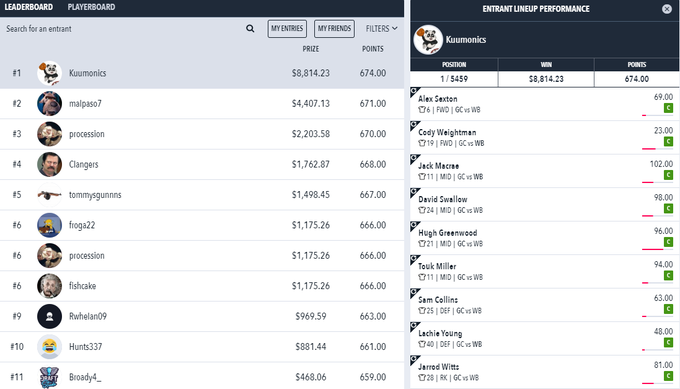Click corner tag icon on Jack Macrae card
Screen dimensions: 680x389
point(415,159)
